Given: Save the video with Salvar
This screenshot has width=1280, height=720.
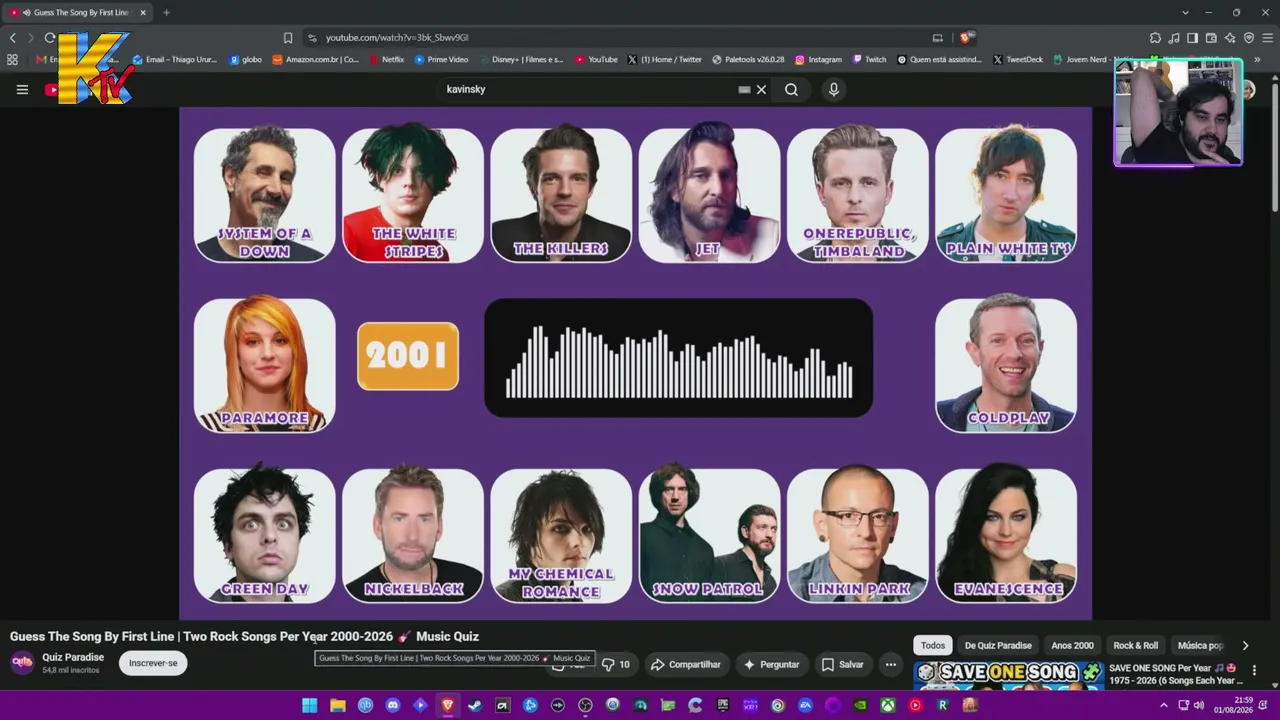Looking at the screenshot, I should 842,664.
